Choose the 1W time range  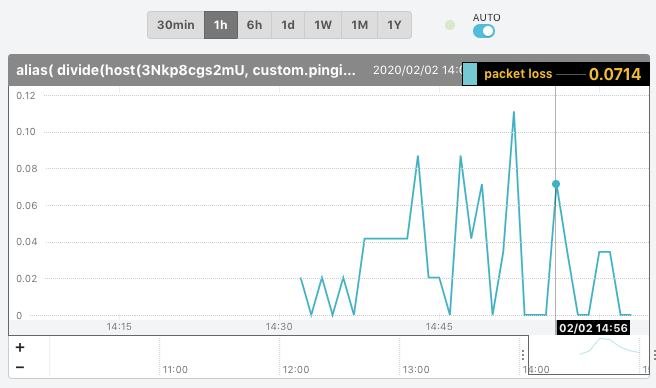(x=323, y=25)
